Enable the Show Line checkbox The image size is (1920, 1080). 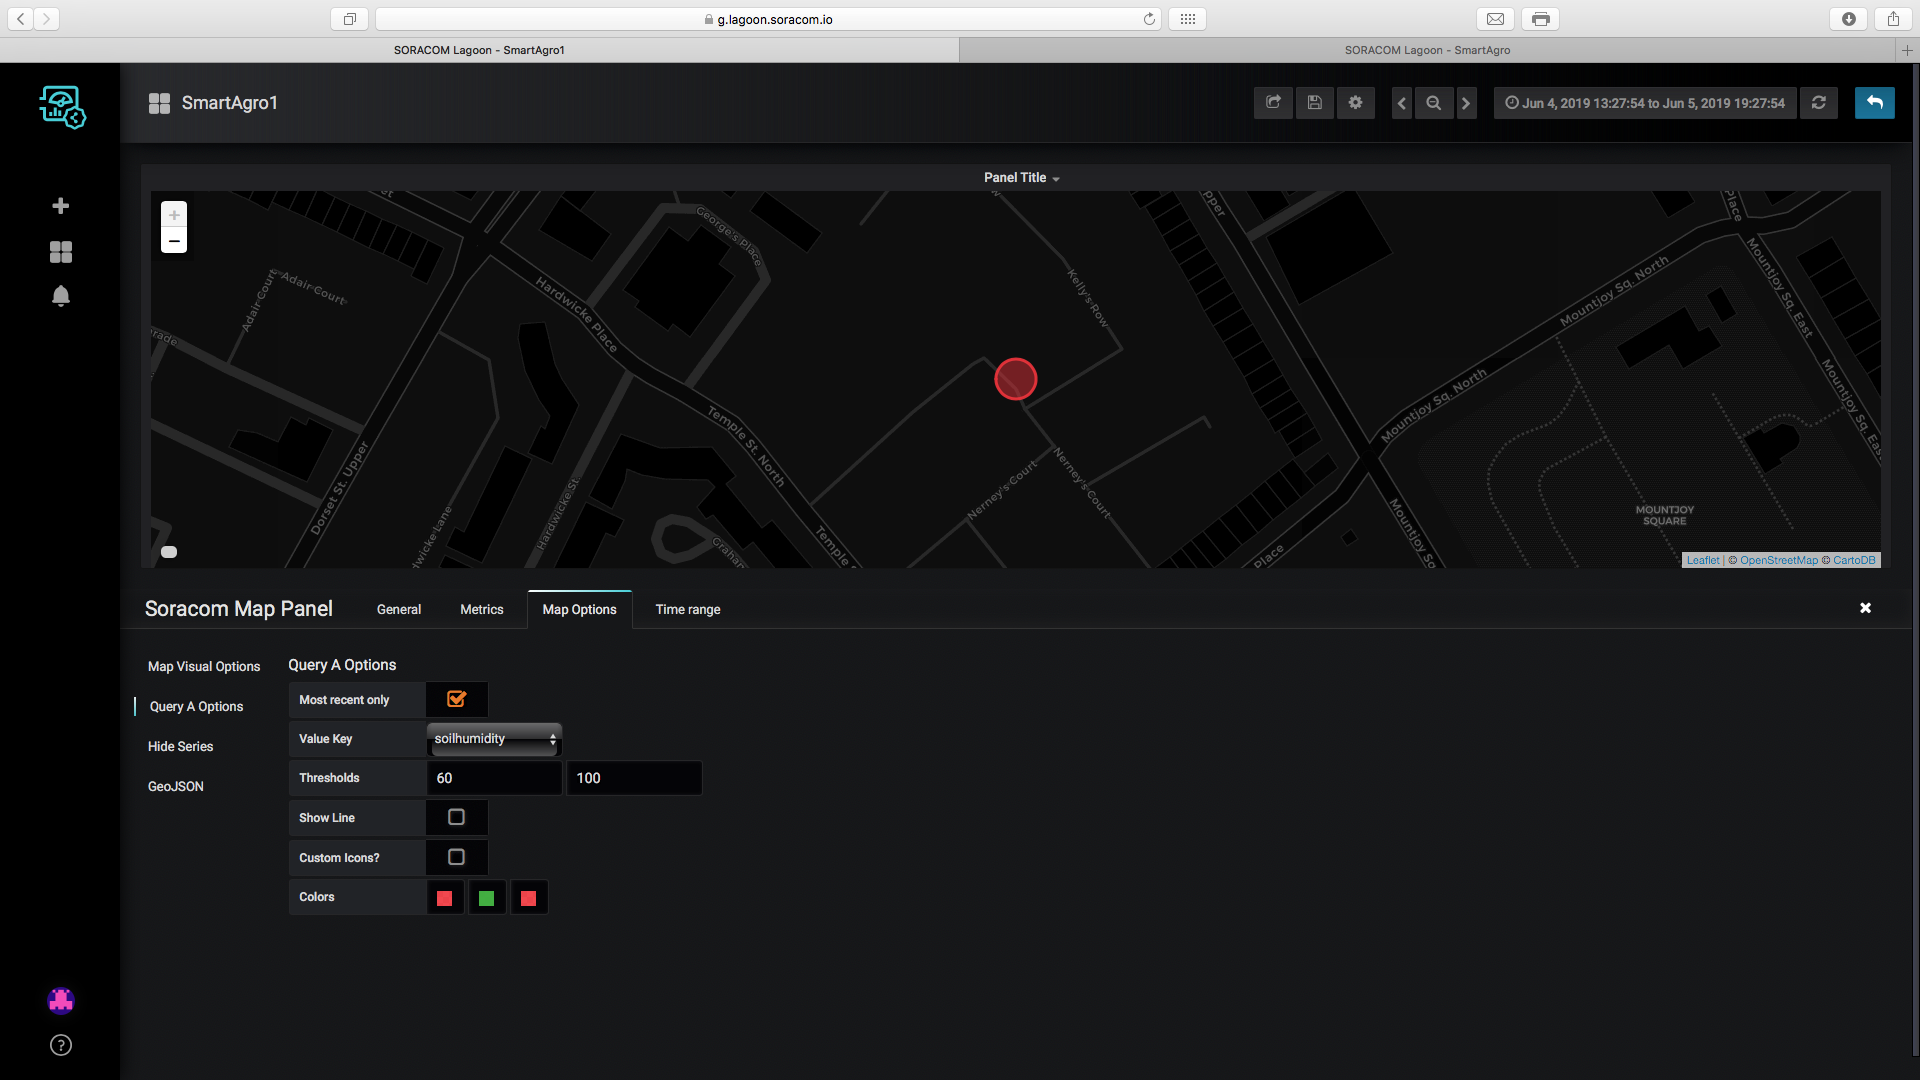[456, 817]
